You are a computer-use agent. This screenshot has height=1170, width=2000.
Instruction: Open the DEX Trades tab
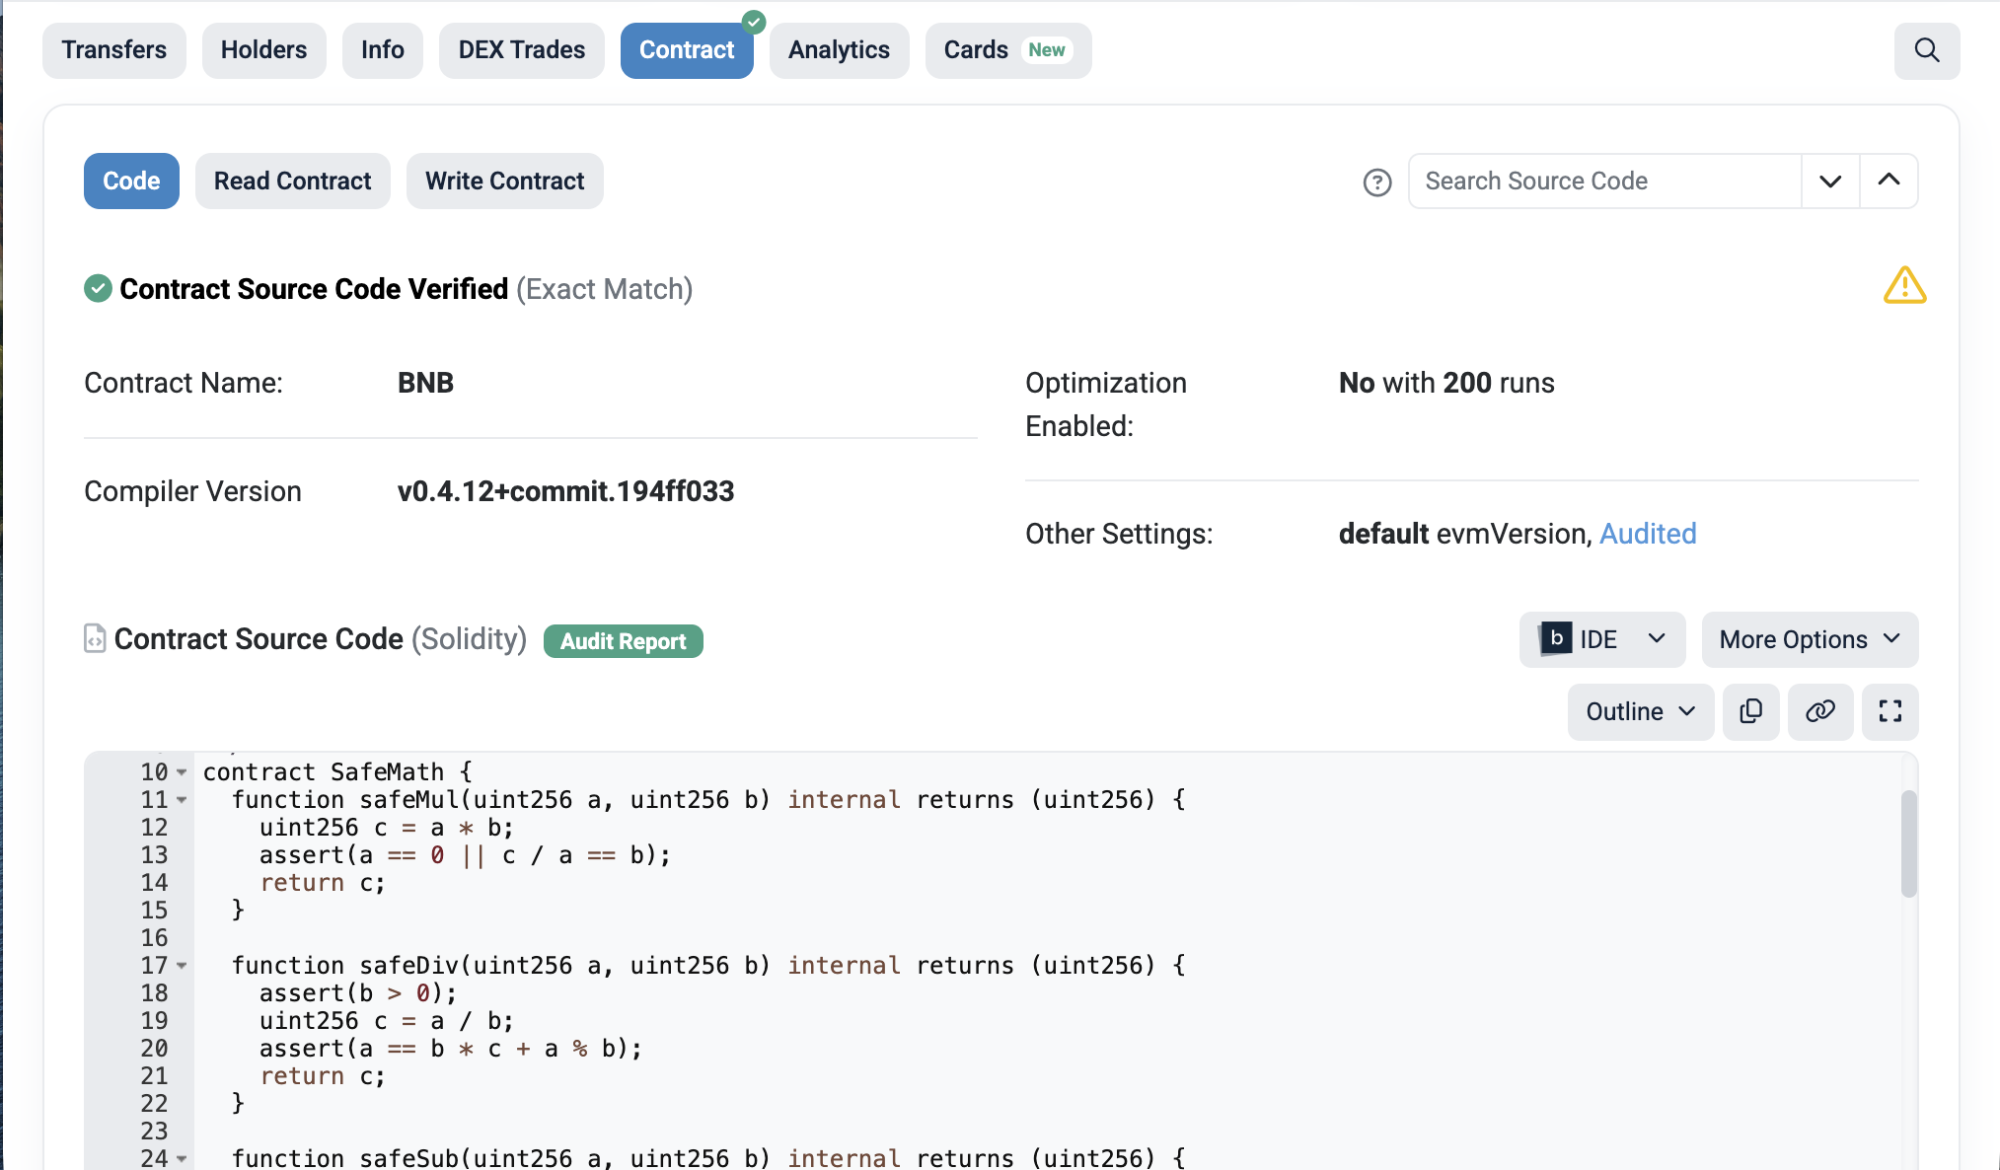521,50
